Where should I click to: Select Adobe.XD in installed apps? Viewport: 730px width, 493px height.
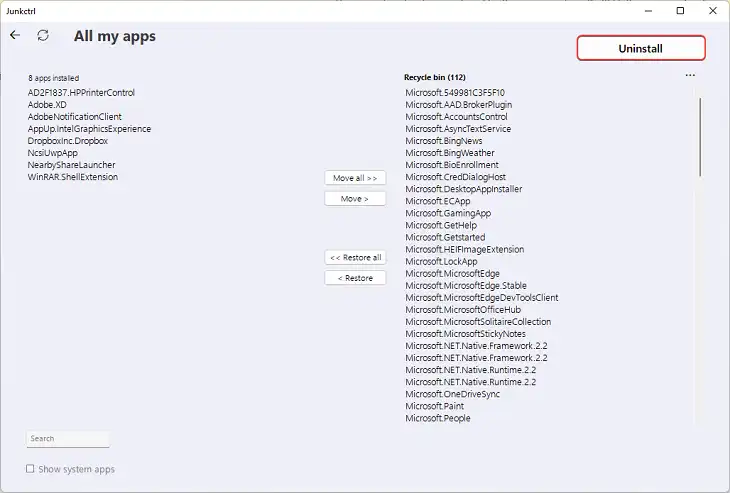point(47,105)
